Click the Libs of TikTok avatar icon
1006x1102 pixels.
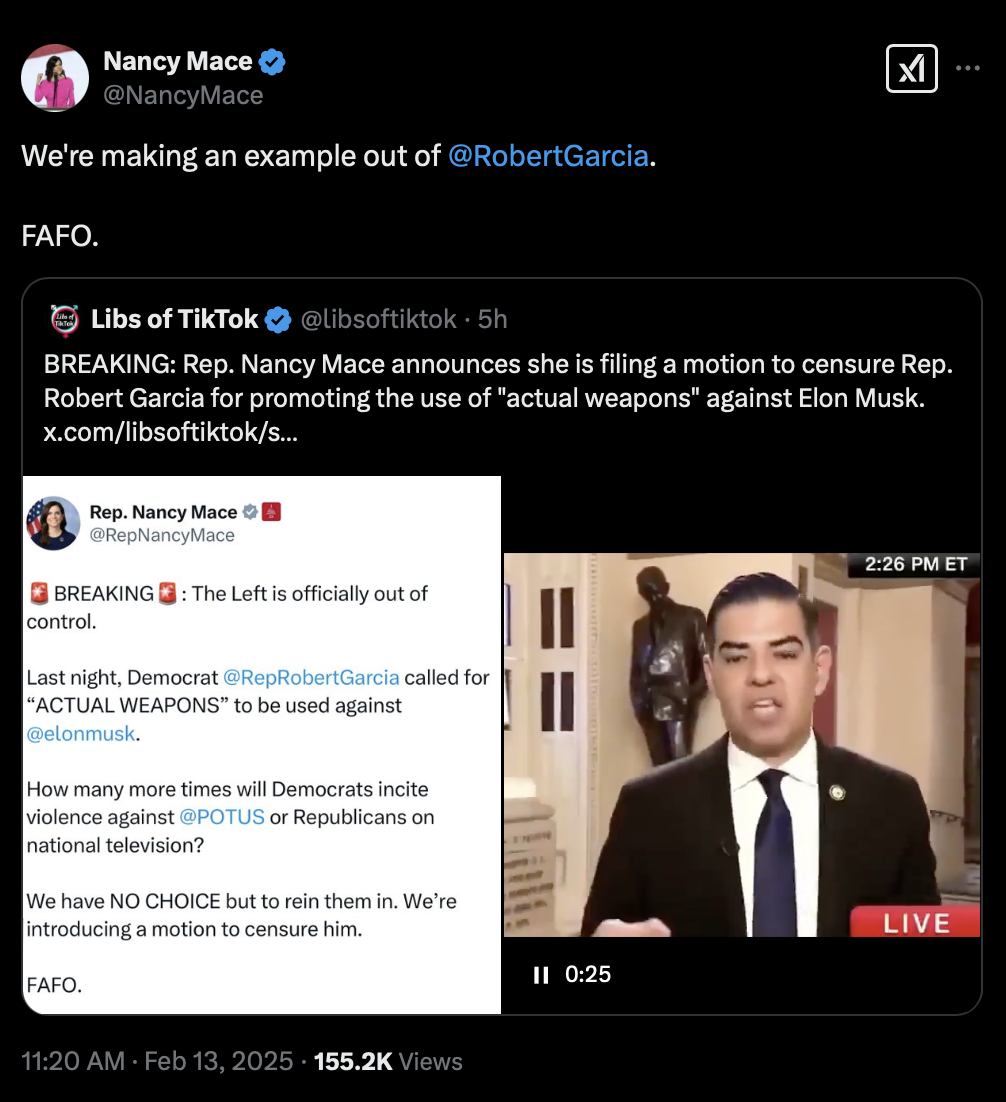(x=65, y=319)
